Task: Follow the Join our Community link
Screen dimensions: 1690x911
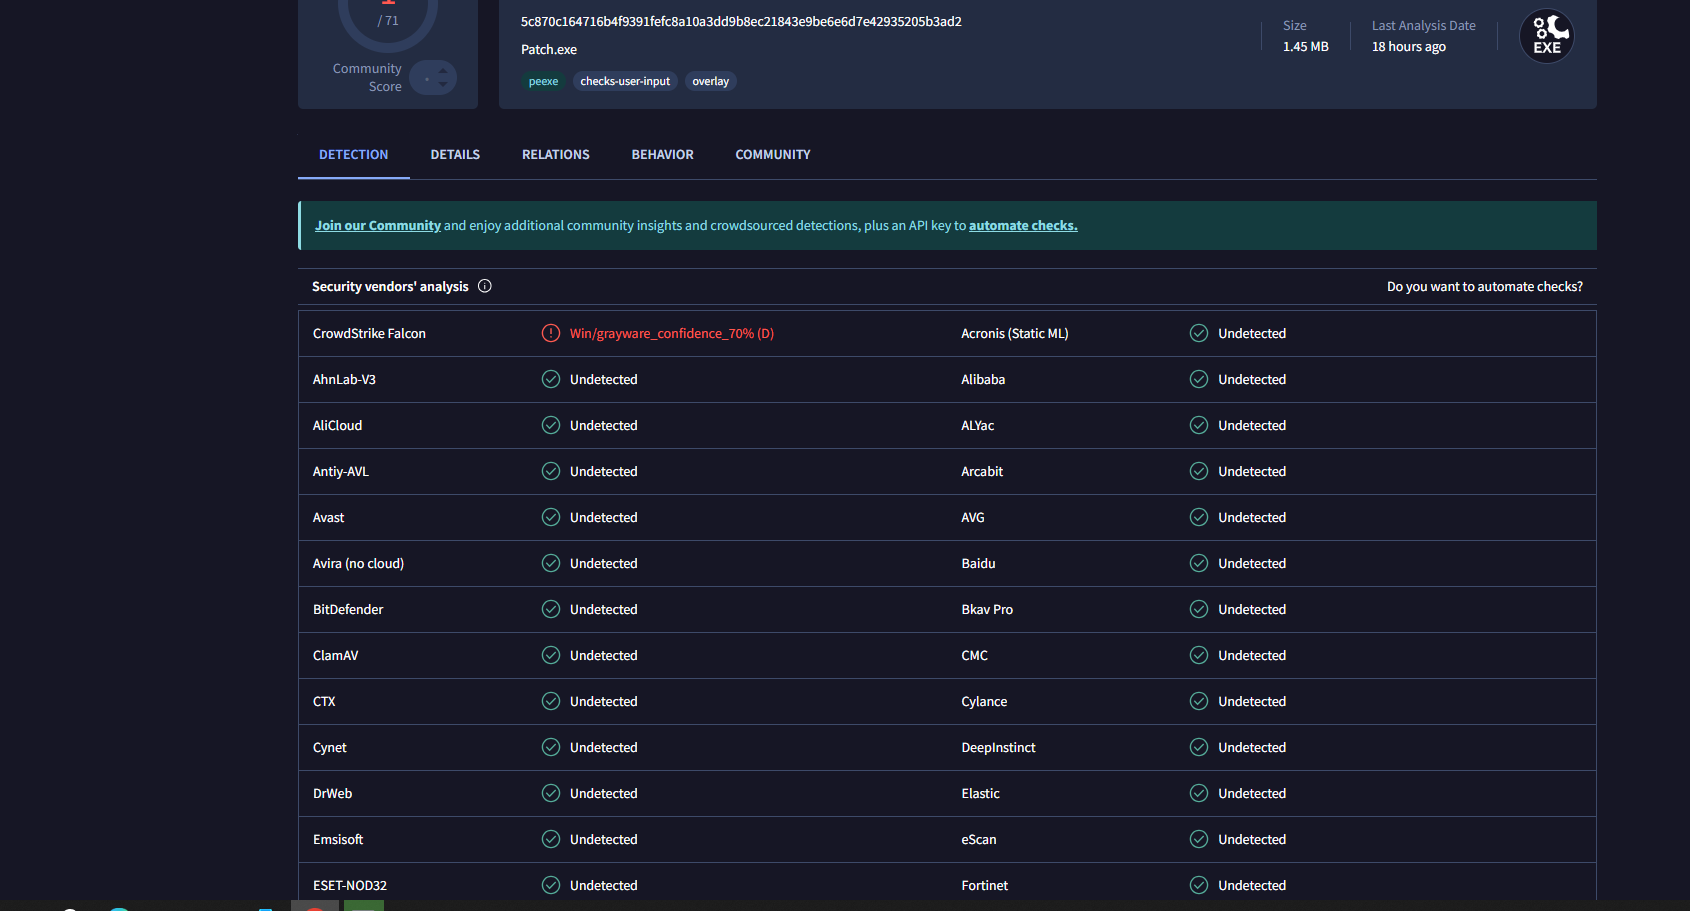Action: pos(378,226)
